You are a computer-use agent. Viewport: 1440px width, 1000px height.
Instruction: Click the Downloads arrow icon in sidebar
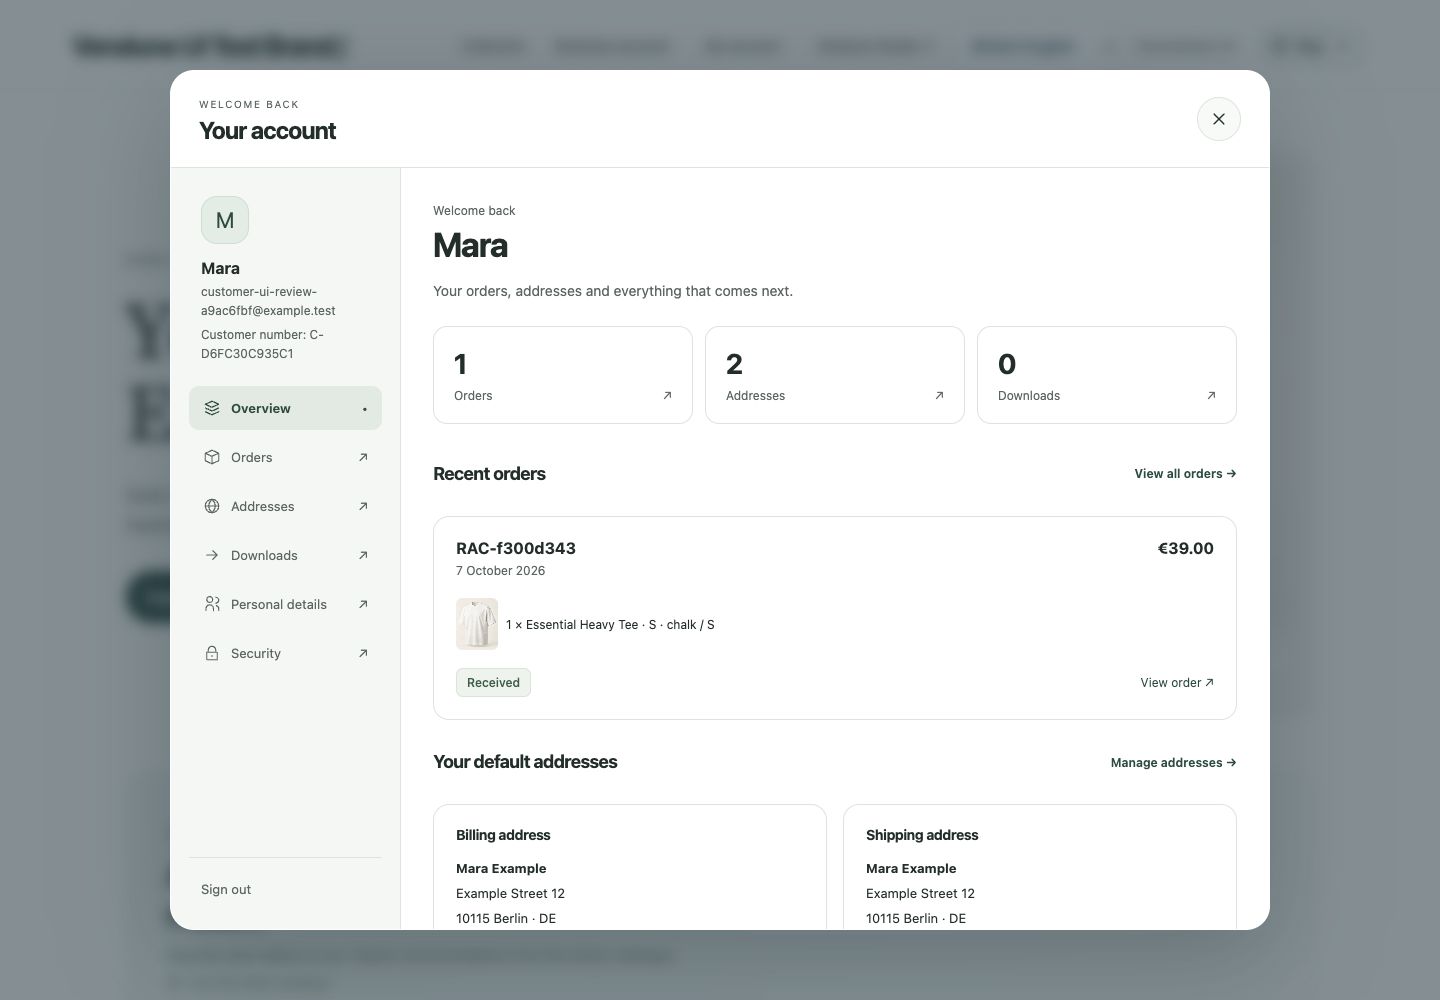[212, 555]
